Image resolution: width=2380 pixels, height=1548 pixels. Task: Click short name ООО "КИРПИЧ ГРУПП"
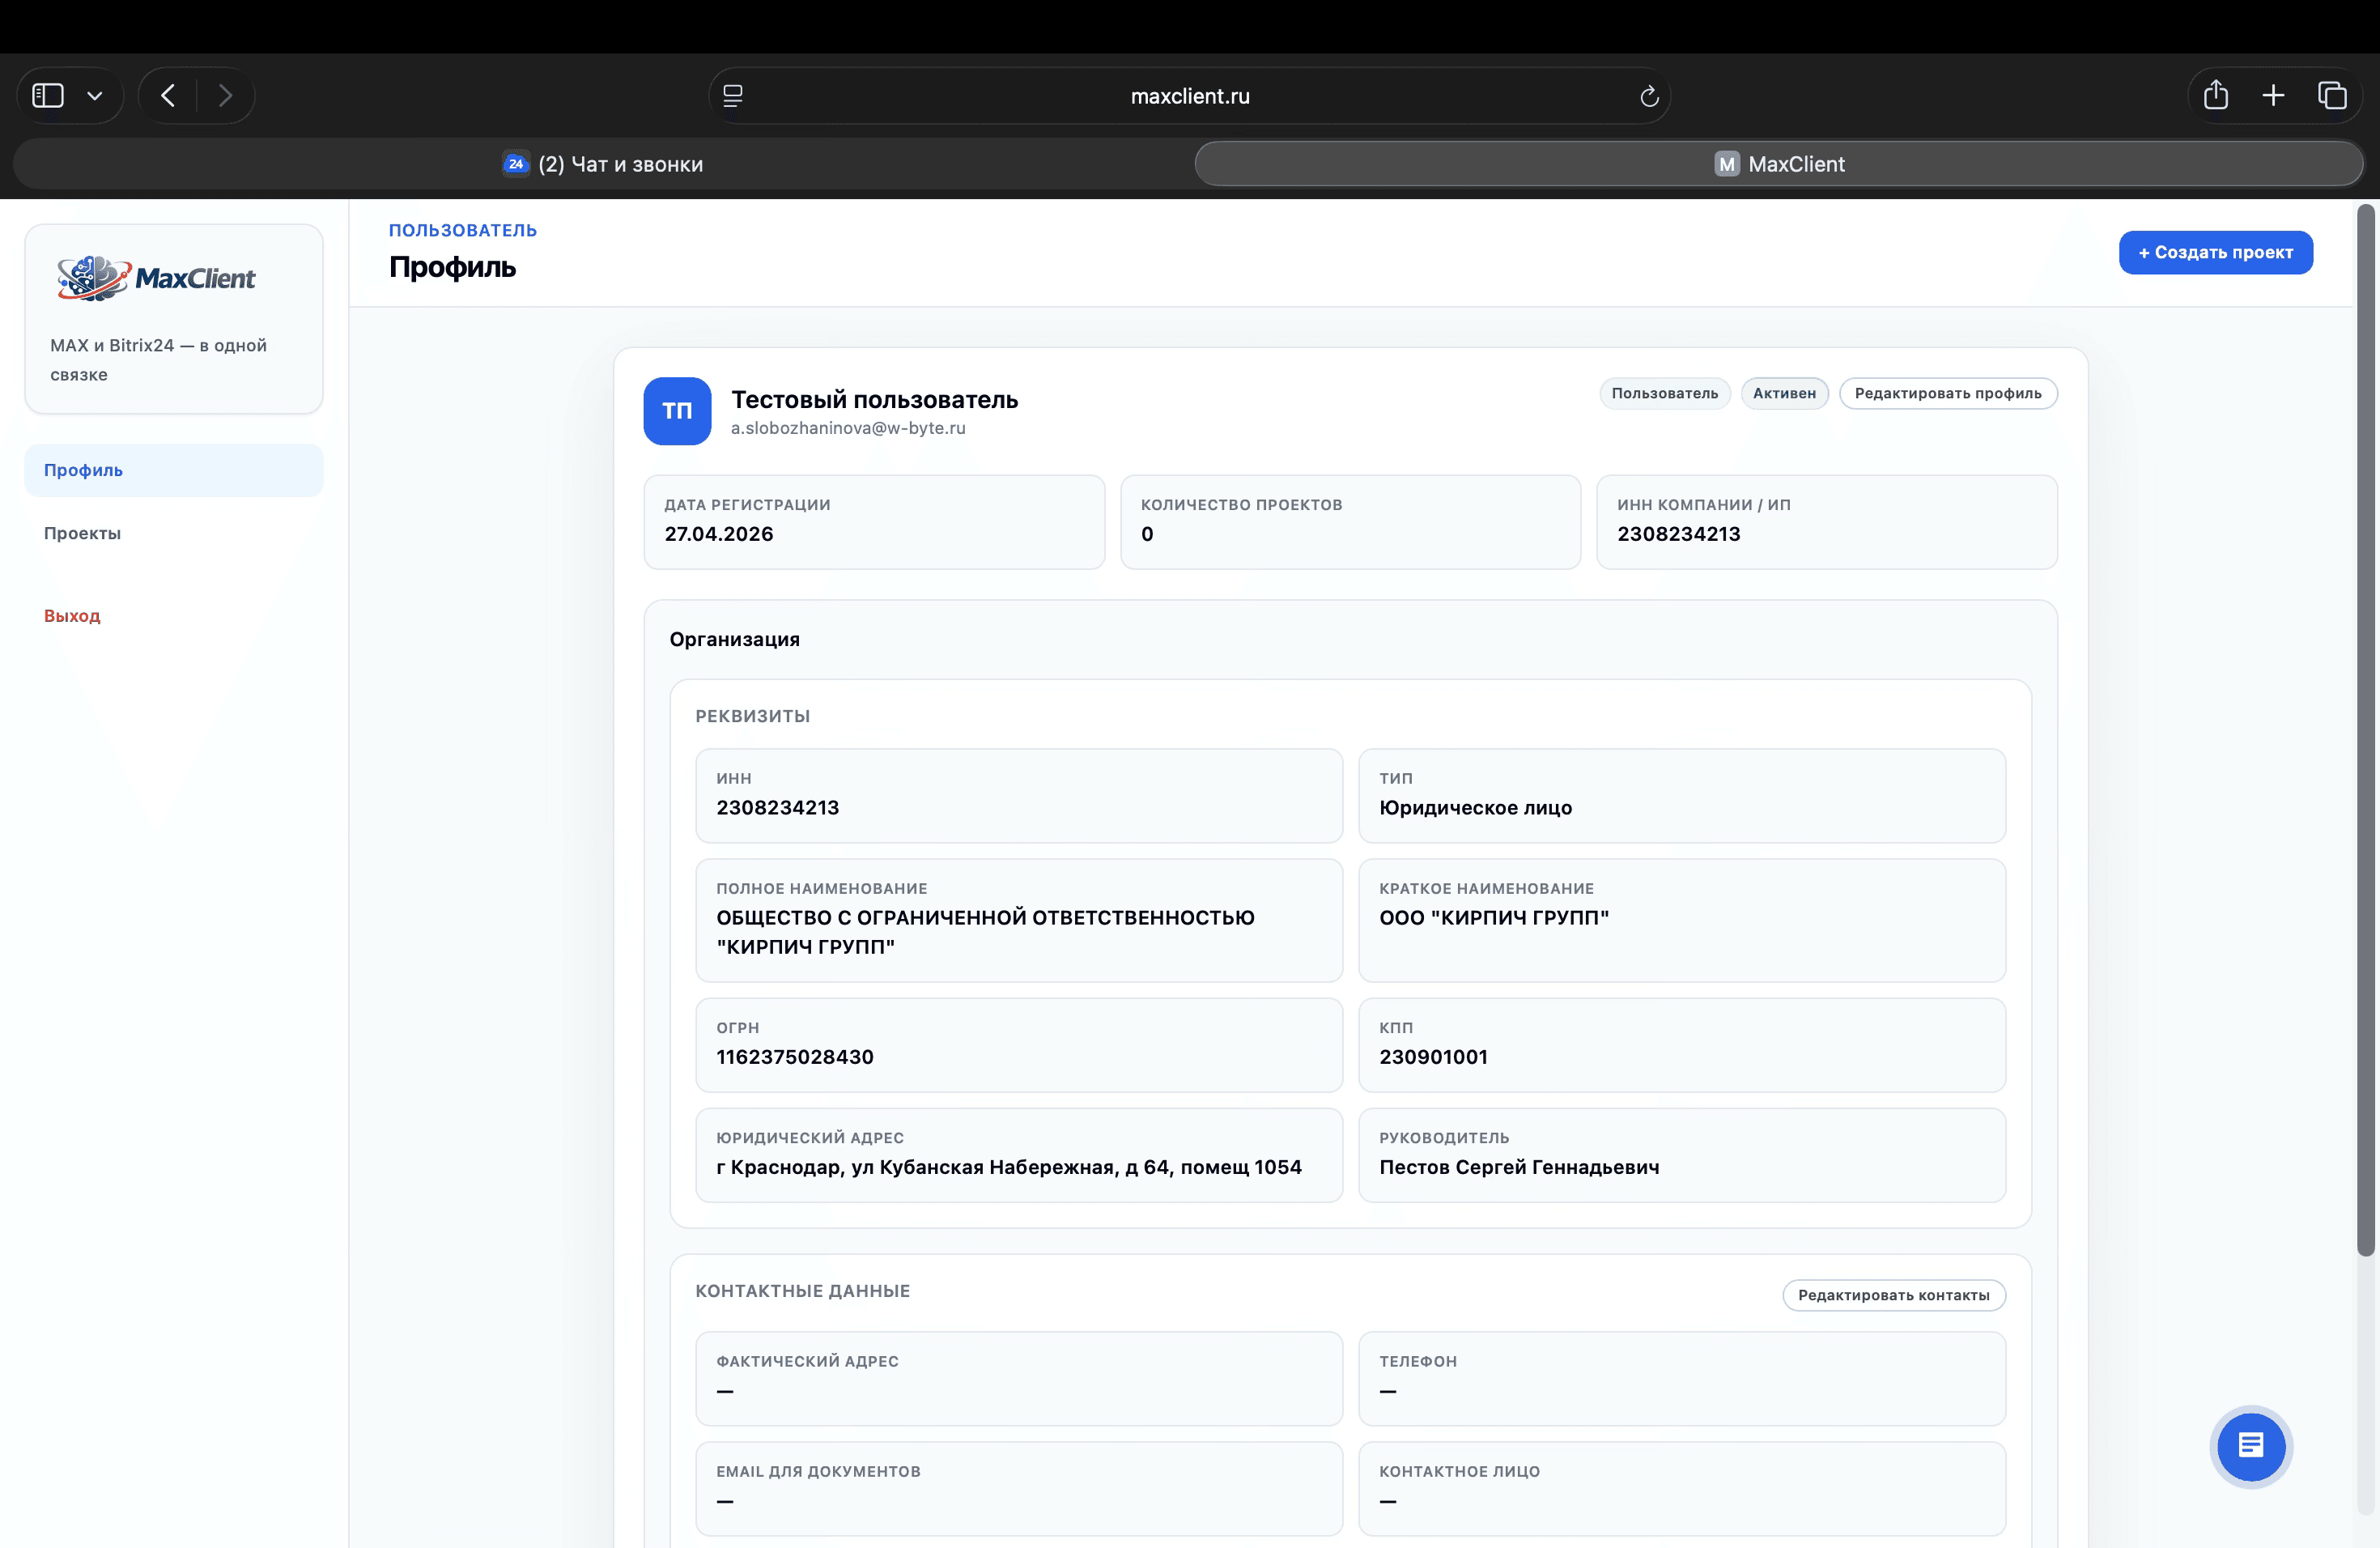tap(1494, 918)
